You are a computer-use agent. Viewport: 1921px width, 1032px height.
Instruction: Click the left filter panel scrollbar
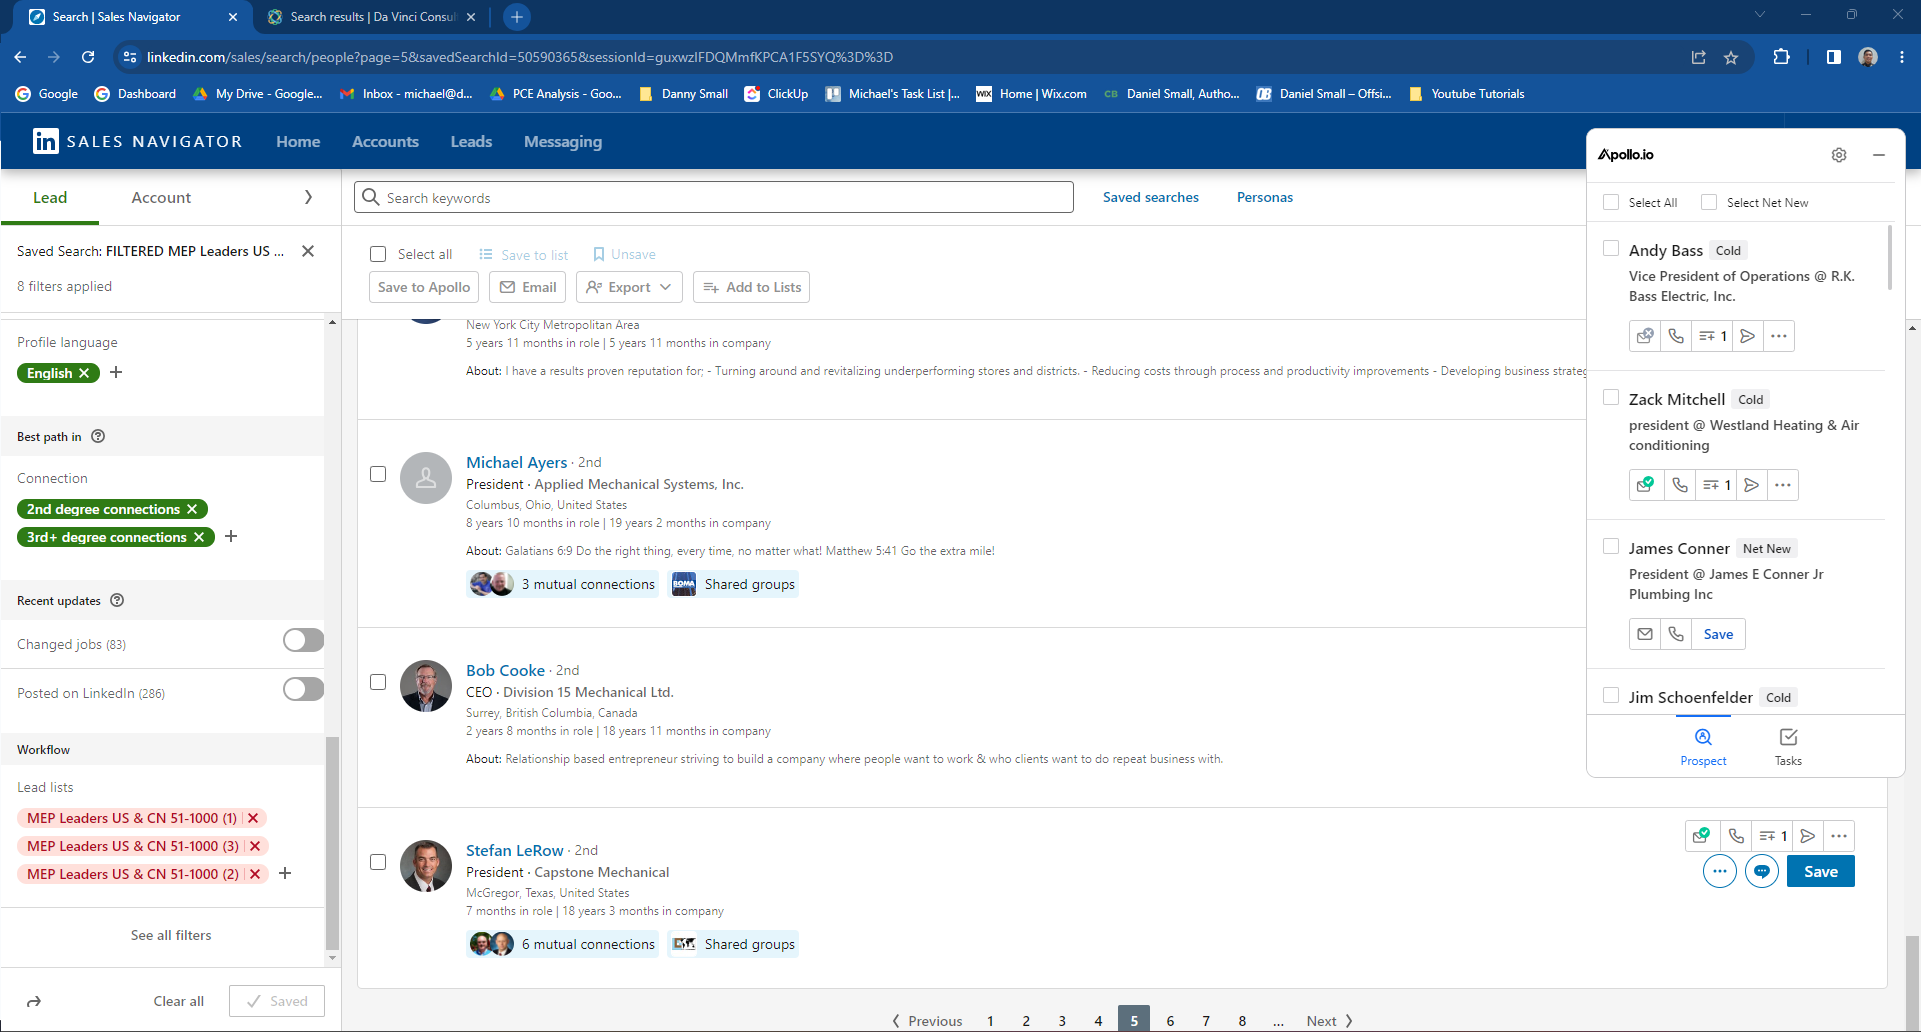click(333, 843)
